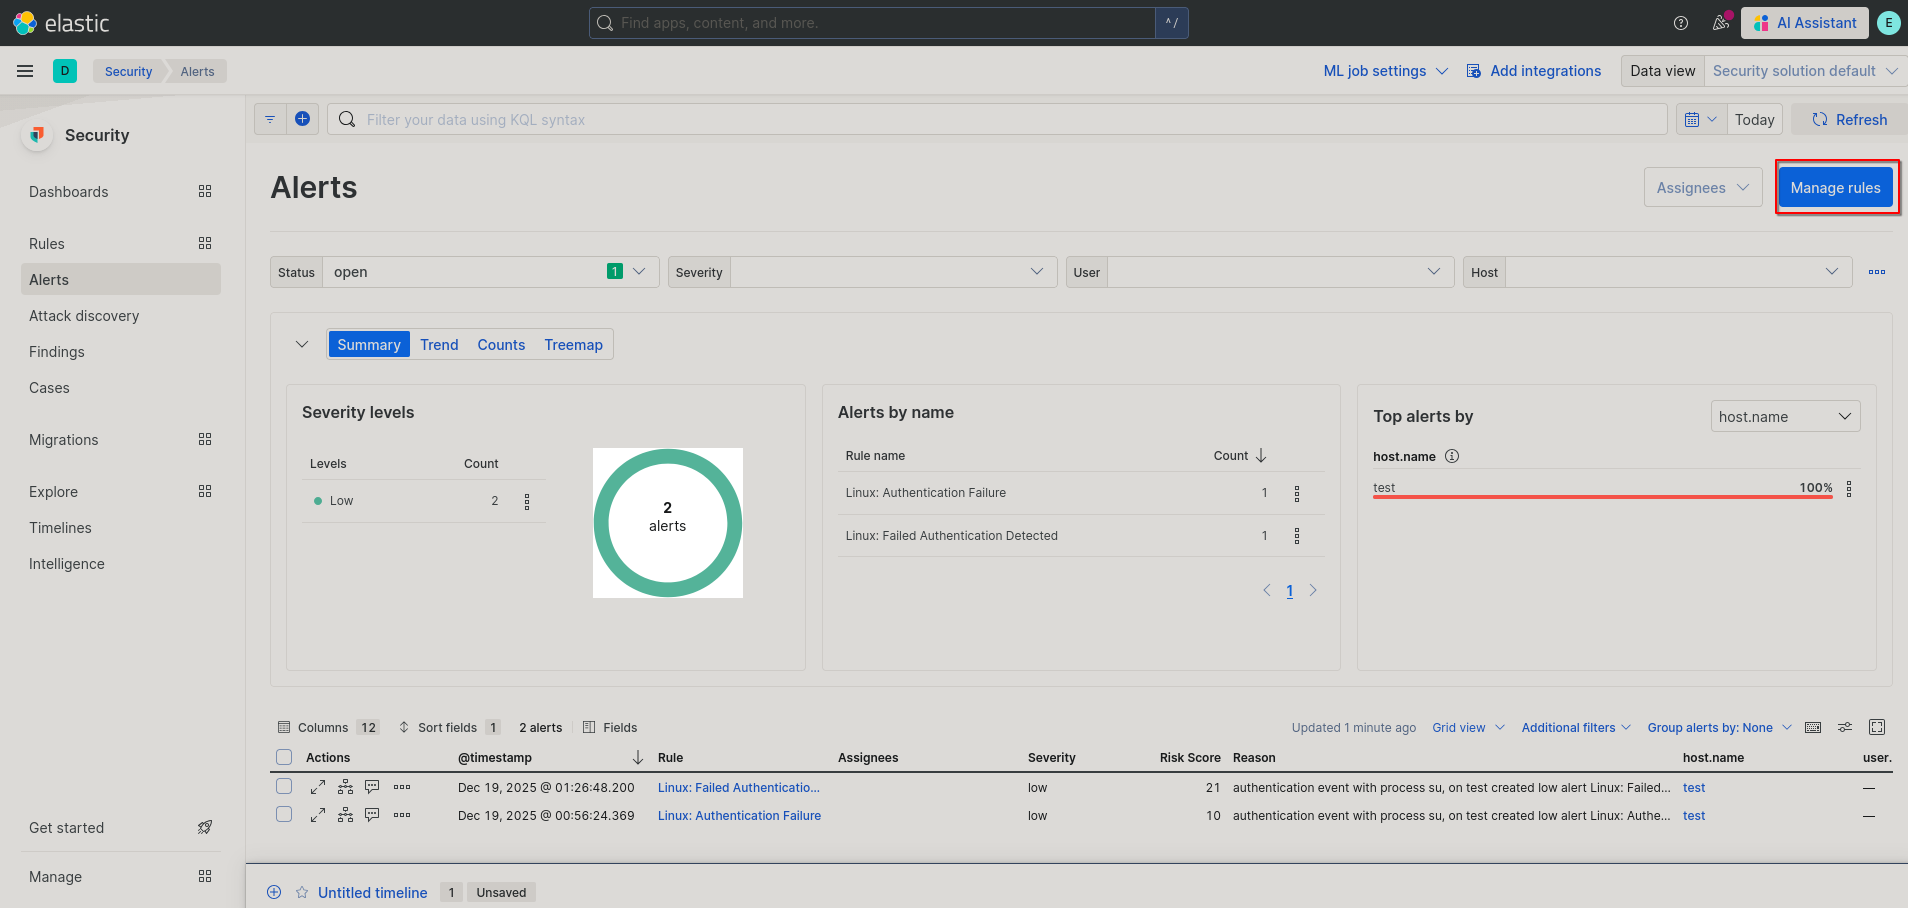Tick the checkbox of the second alert row

284,815
